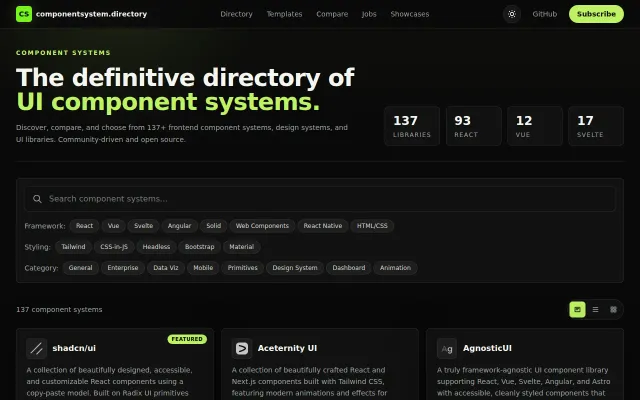
Task: Open the Templates nav item
Action: (284, 14)
